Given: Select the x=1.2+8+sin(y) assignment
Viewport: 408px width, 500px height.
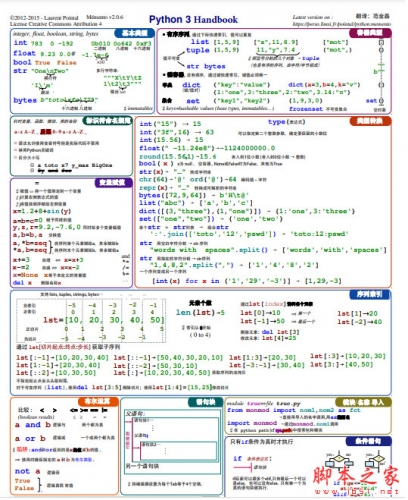Looking at the screenshot, I should coord(42,211).
